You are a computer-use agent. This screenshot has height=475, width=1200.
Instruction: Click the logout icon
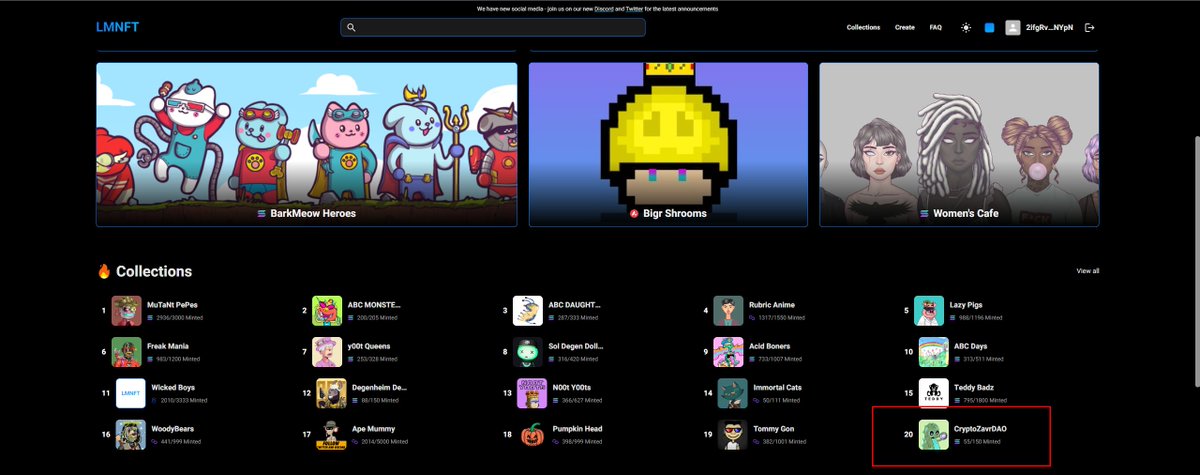(1090, 28)
